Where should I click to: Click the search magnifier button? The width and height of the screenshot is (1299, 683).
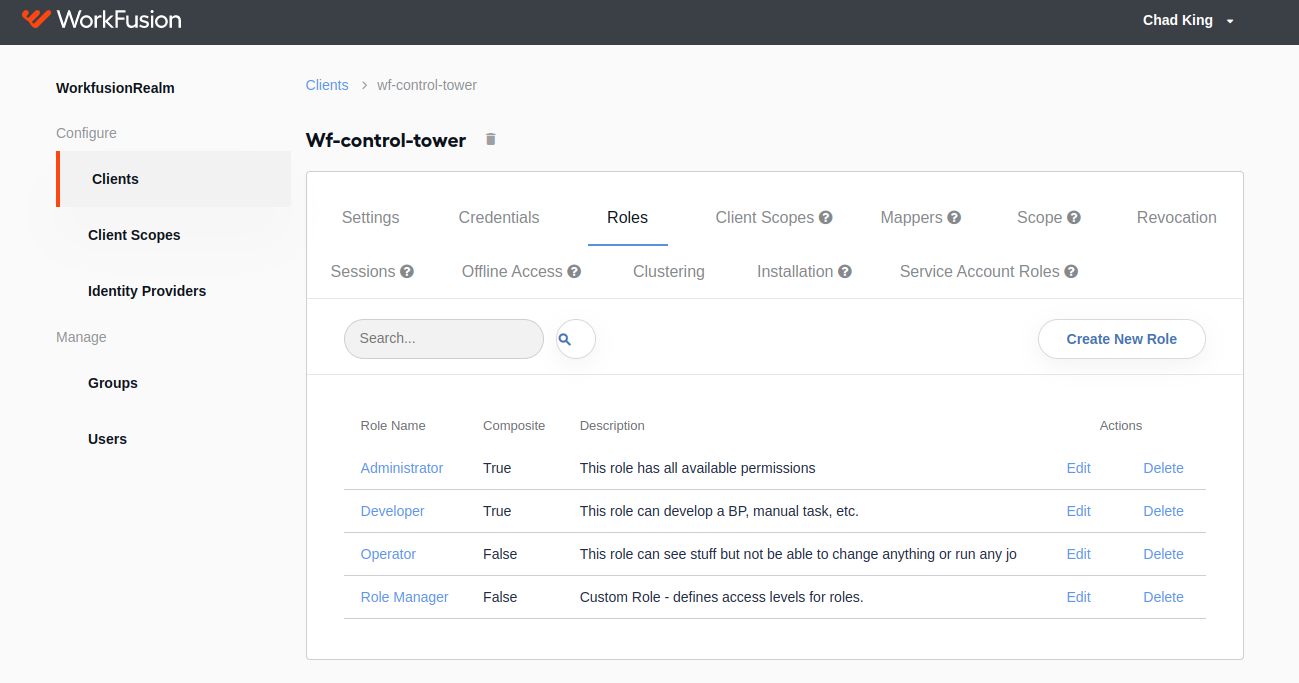(576, 339)
